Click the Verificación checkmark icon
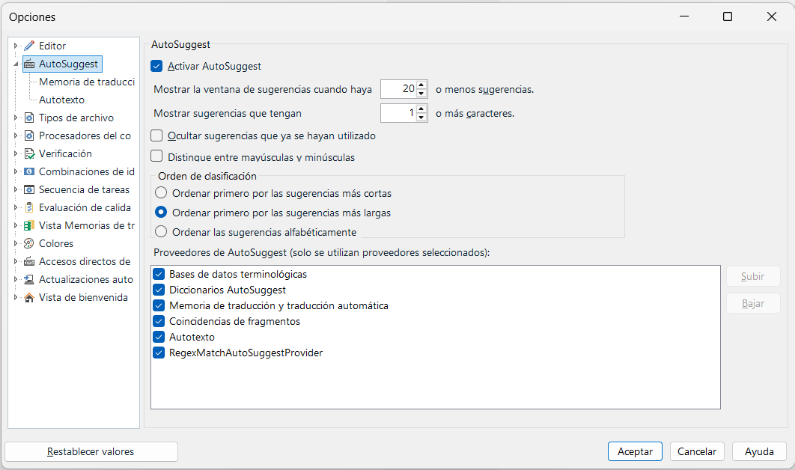795x470 pixels. pos(29,154)
